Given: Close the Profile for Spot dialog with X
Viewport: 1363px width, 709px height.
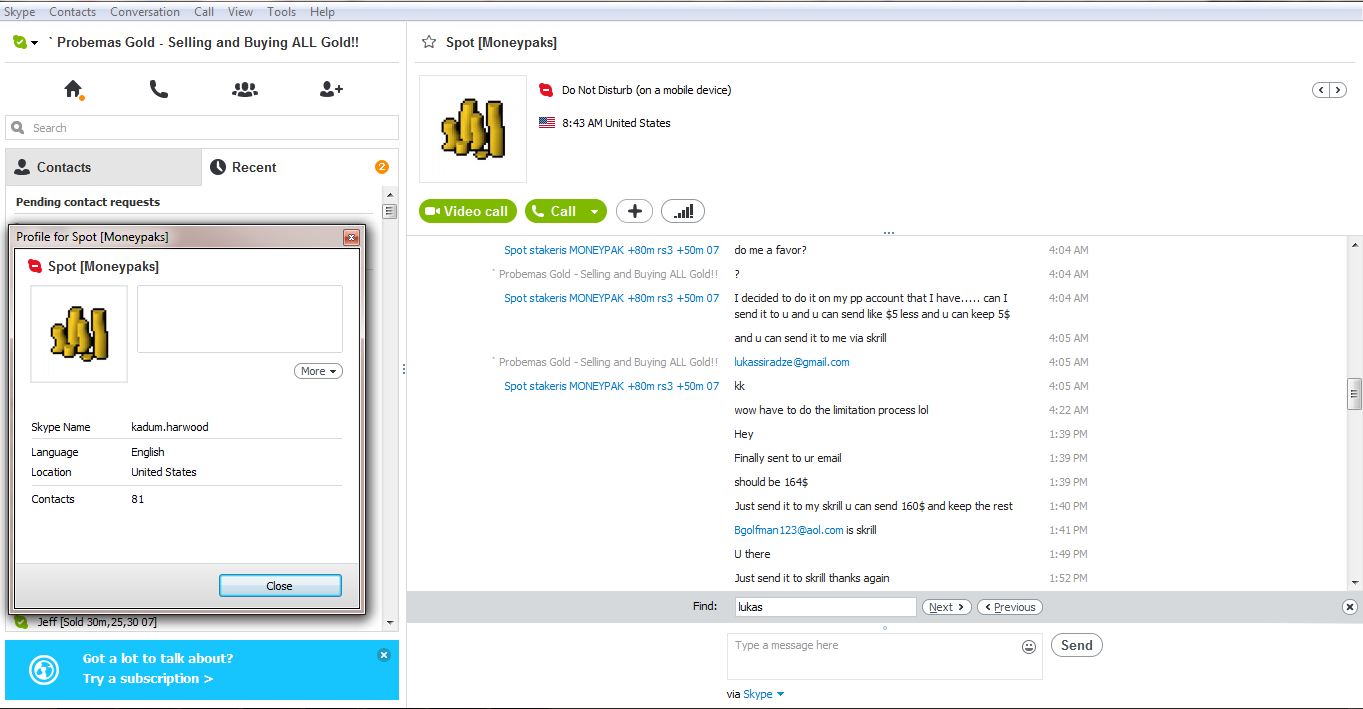Looking at the screenshot, I should [351, 237].
